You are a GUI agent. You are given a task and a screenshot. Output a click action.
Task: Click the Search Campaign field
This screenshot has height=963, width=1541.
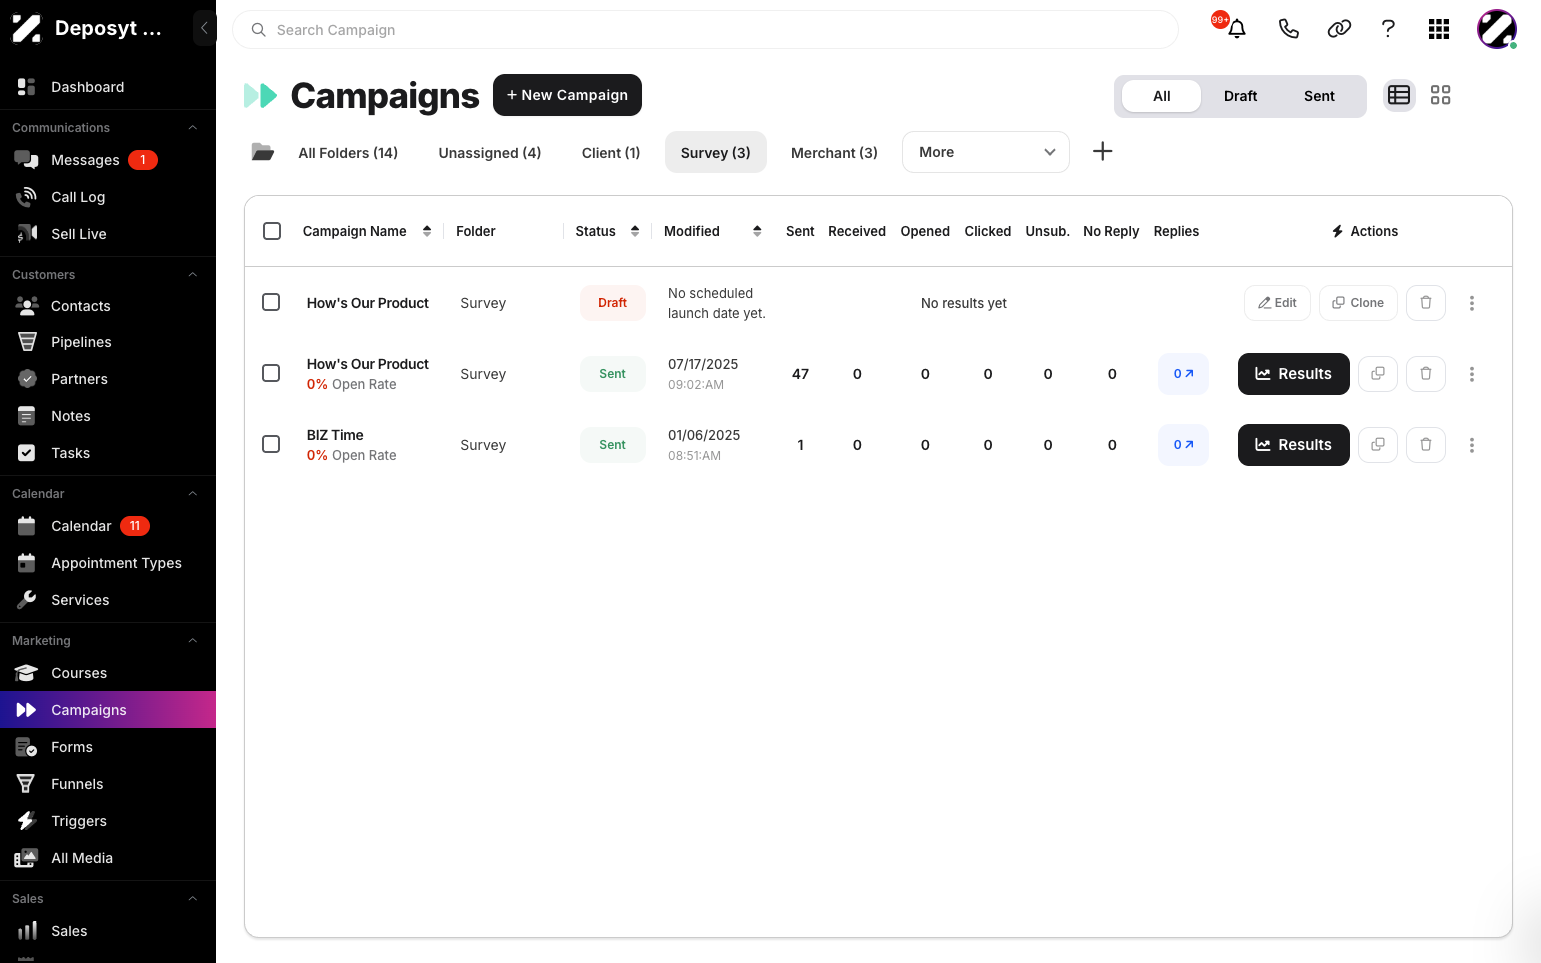pos(705,30)
